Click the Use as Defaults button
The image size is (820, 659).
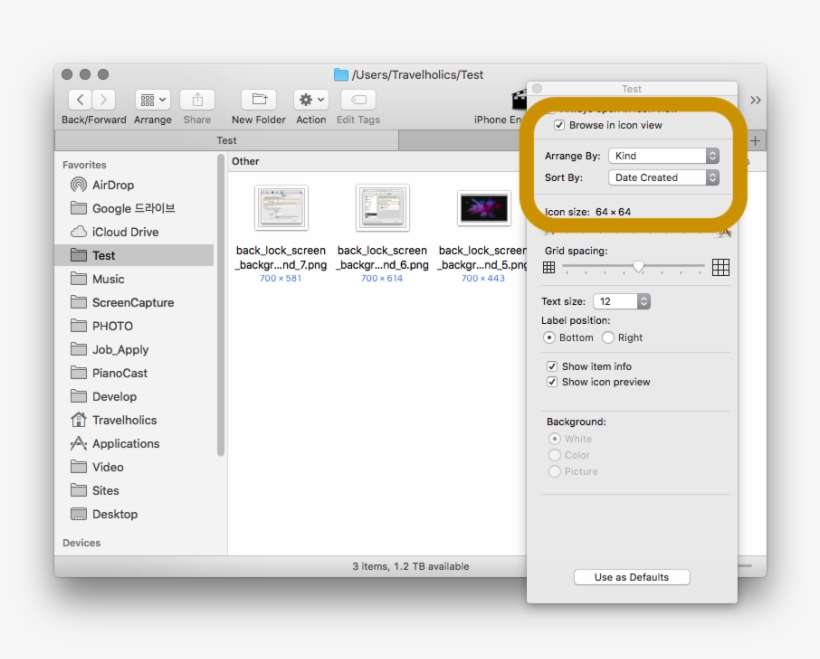[x=633, y=576]
